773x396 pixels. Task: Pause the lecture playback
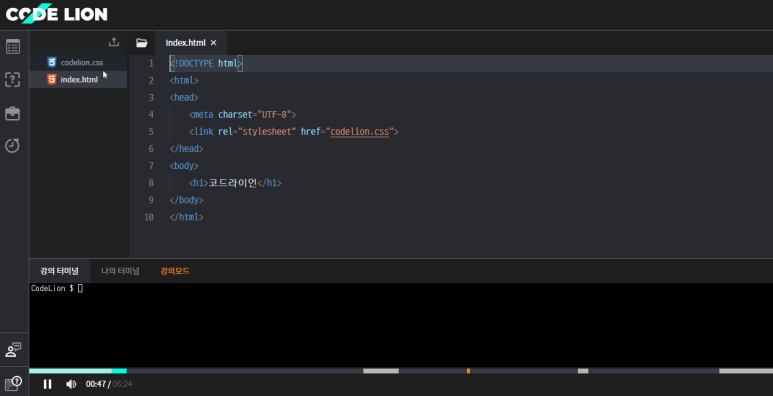pos(47,384)
